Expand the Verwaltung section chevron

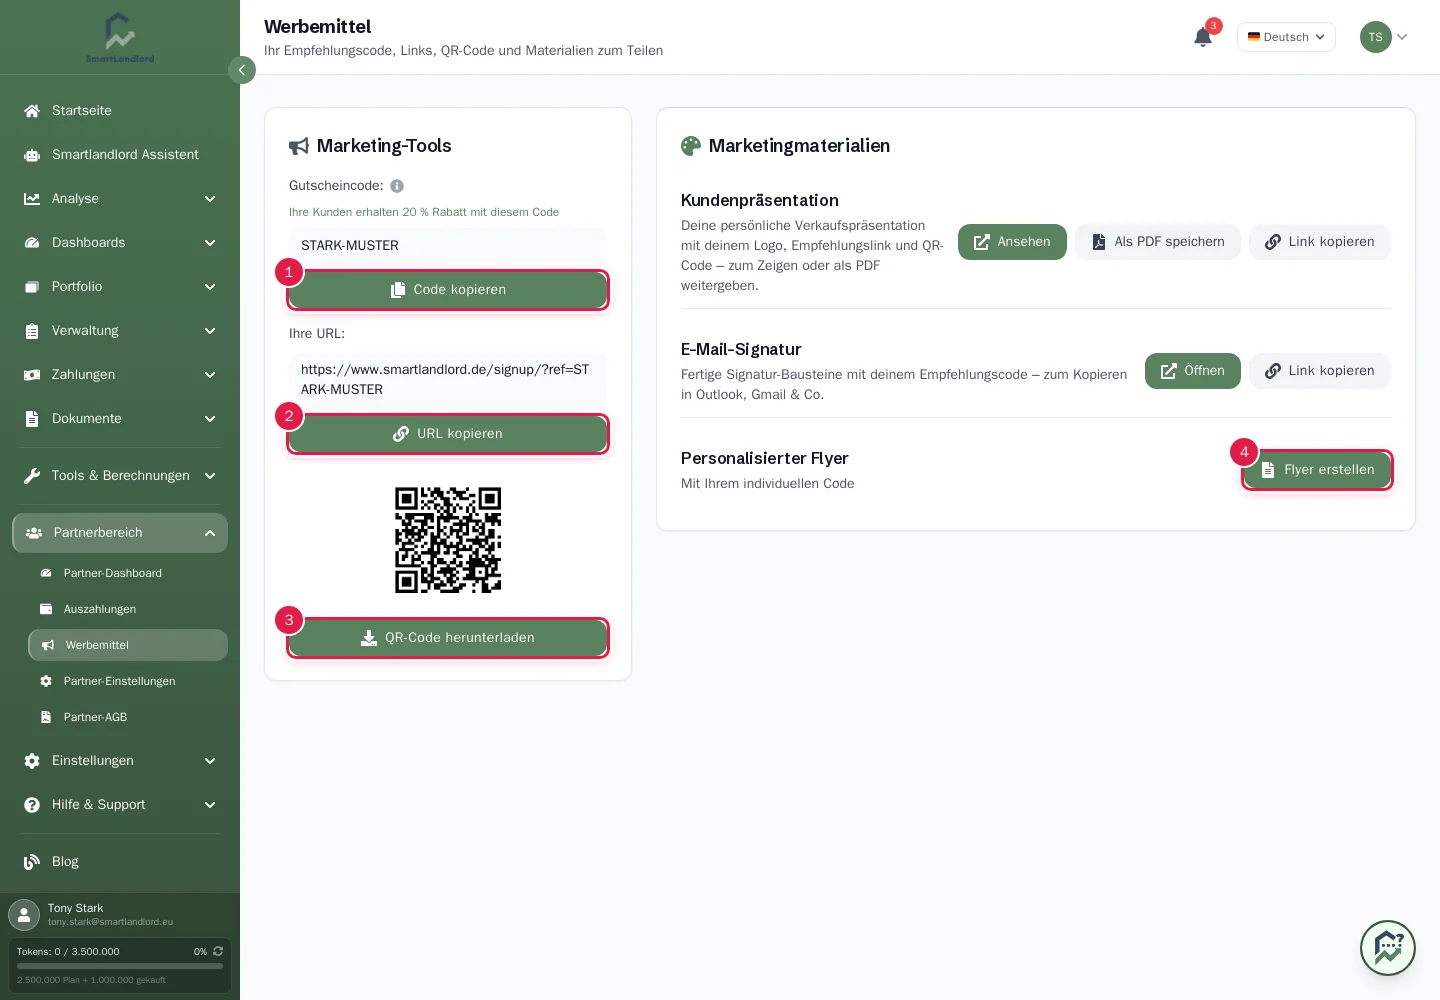(x=210, y=331)
